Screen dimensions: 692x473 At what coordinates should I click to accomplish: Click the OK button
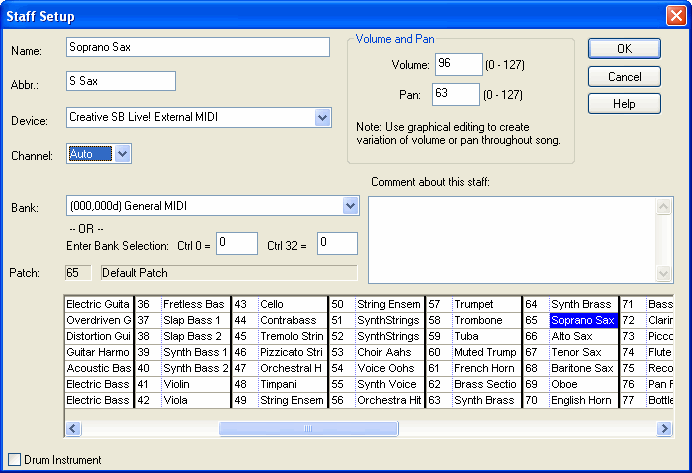(623, 48)
